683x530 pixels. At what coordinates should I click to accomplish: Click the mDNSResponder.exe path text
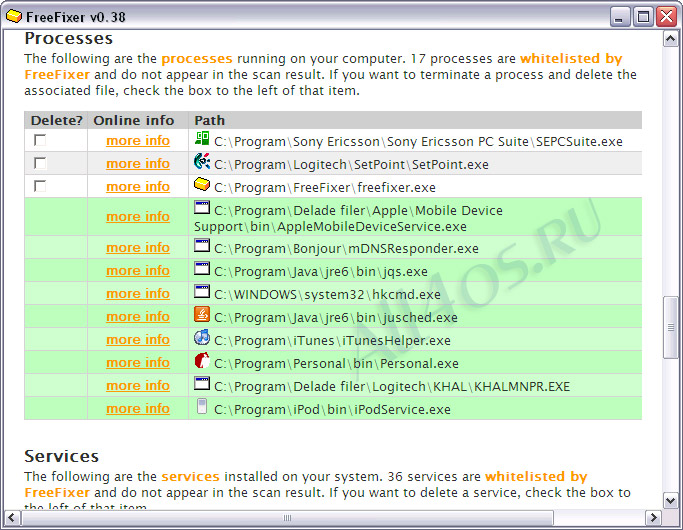pos(346,249)
